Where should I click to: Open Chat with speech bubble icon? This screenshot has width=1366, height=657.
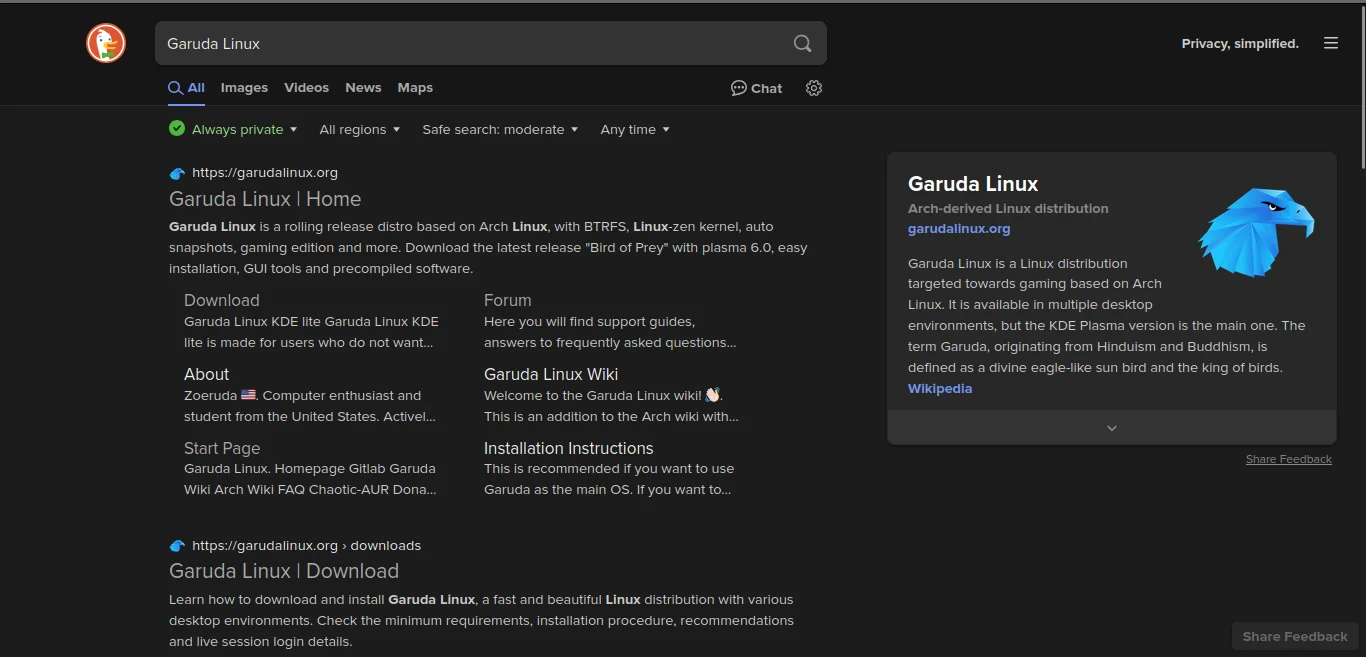[756, 88]
